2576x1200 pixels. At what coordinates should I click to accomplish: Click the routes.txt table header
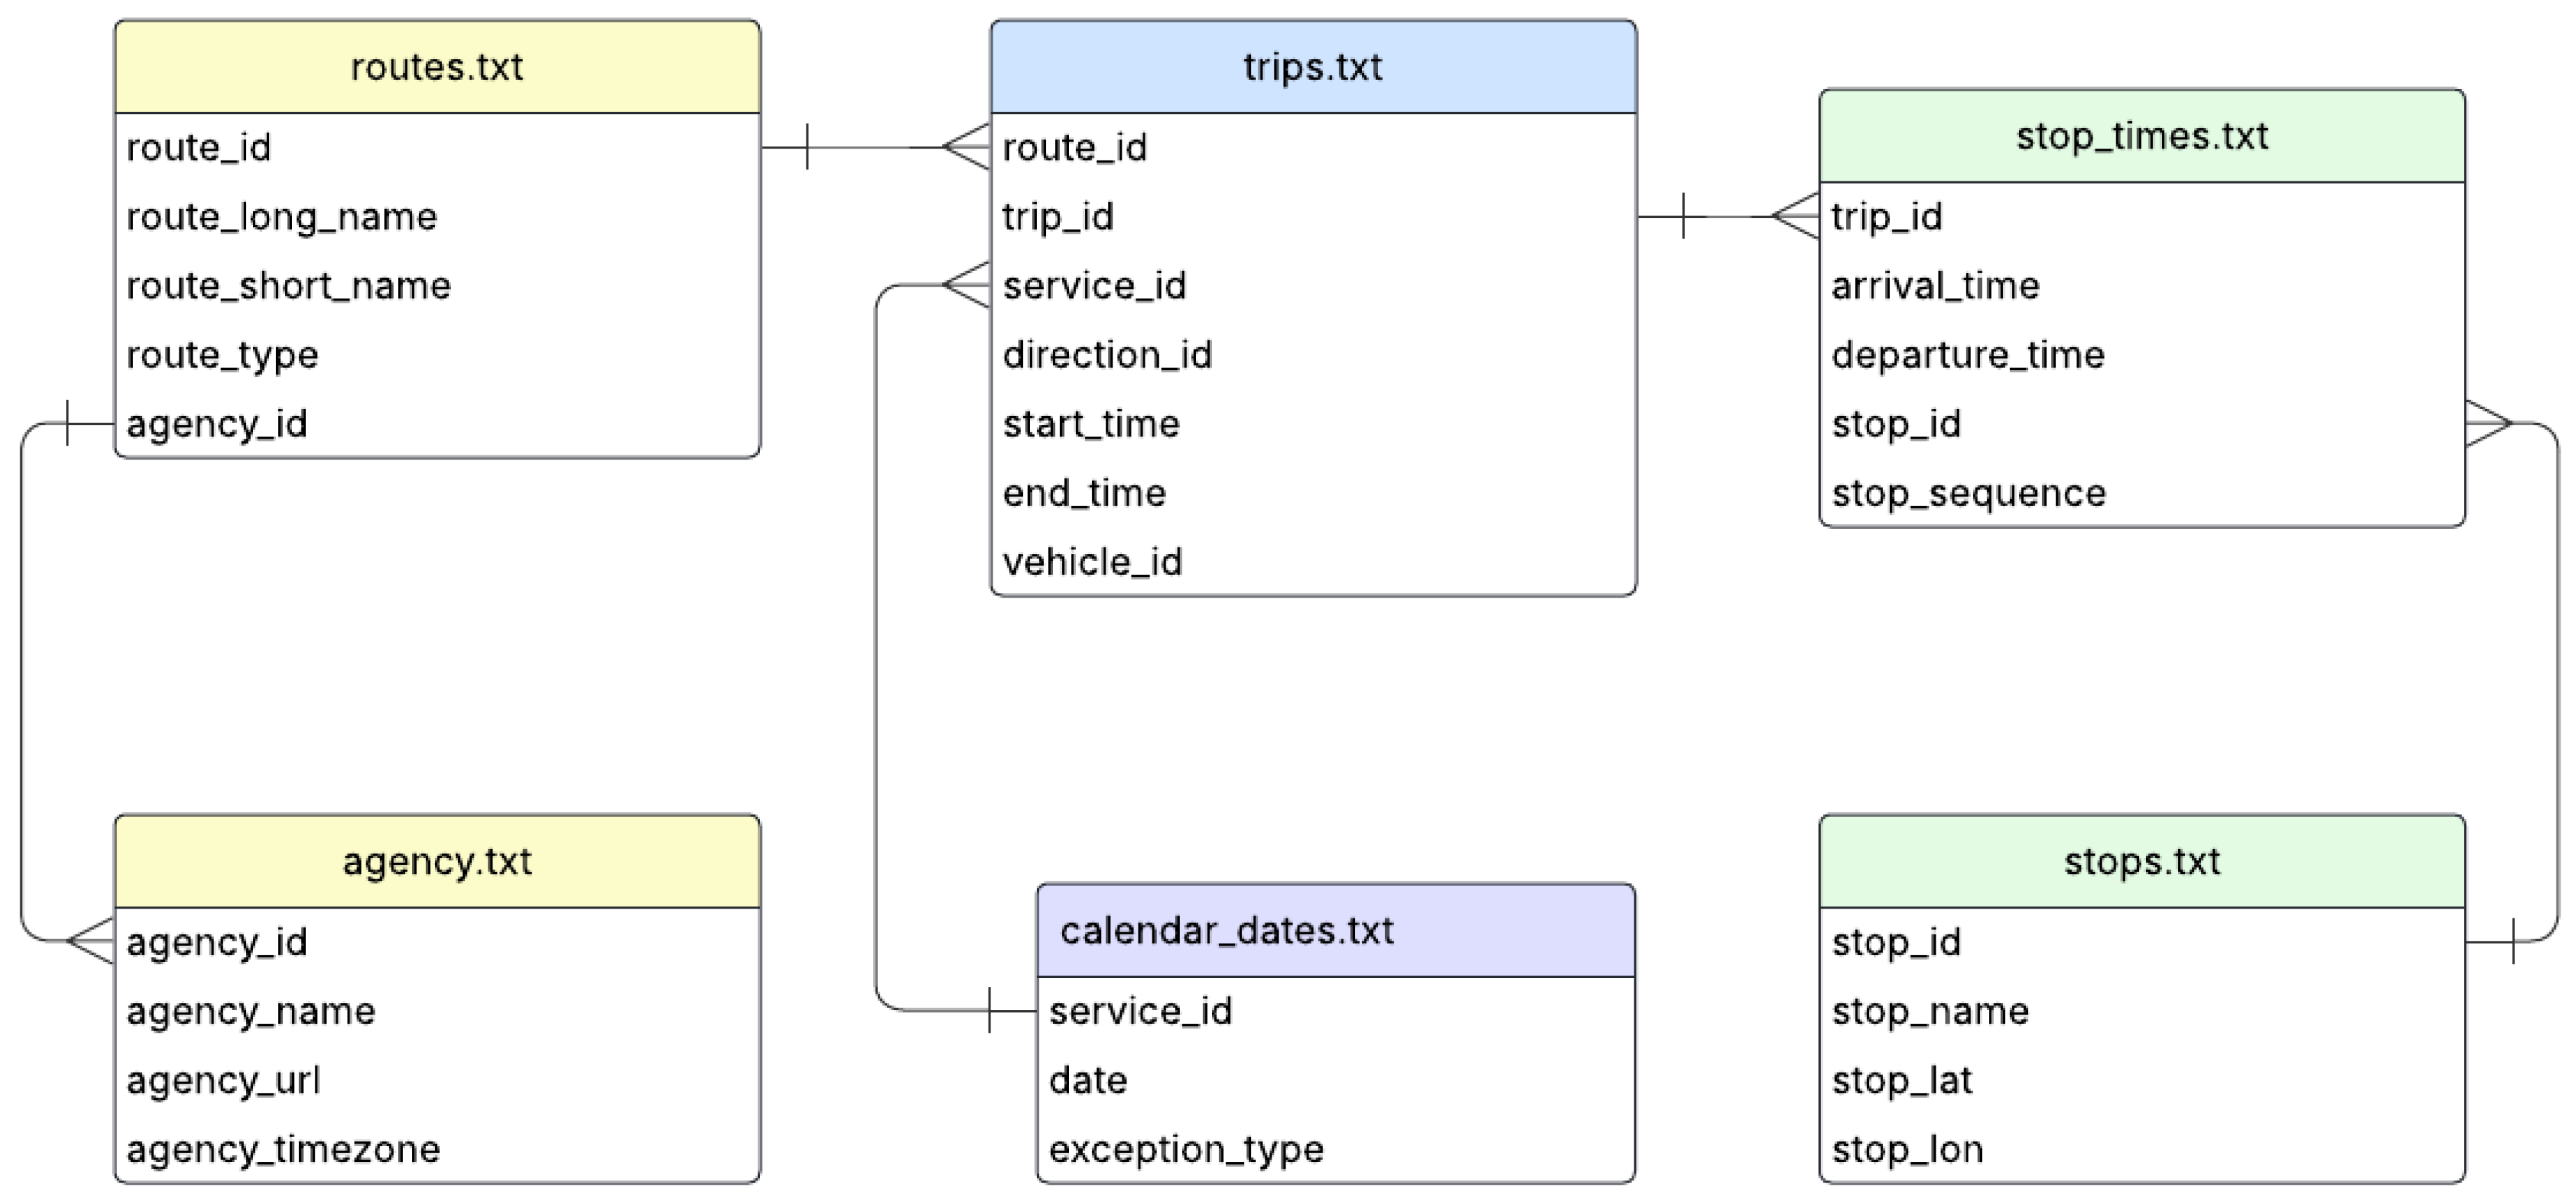(437, 67)
